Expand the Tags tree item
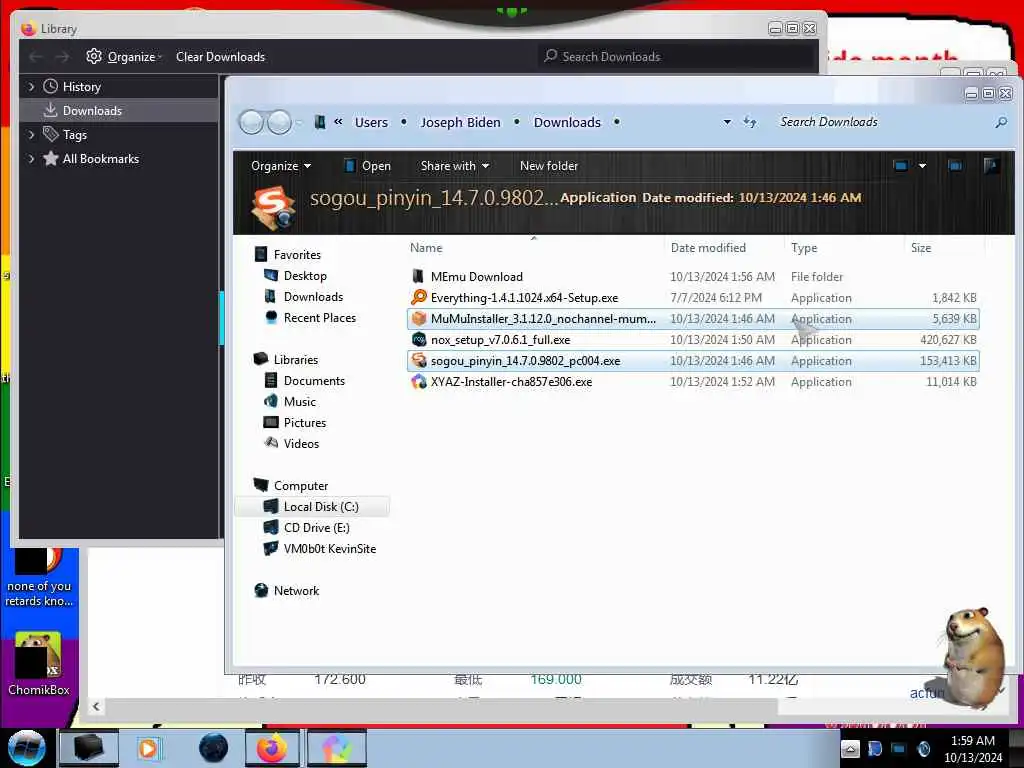The width and height of the screenshot is (1024, 768). 31,135
